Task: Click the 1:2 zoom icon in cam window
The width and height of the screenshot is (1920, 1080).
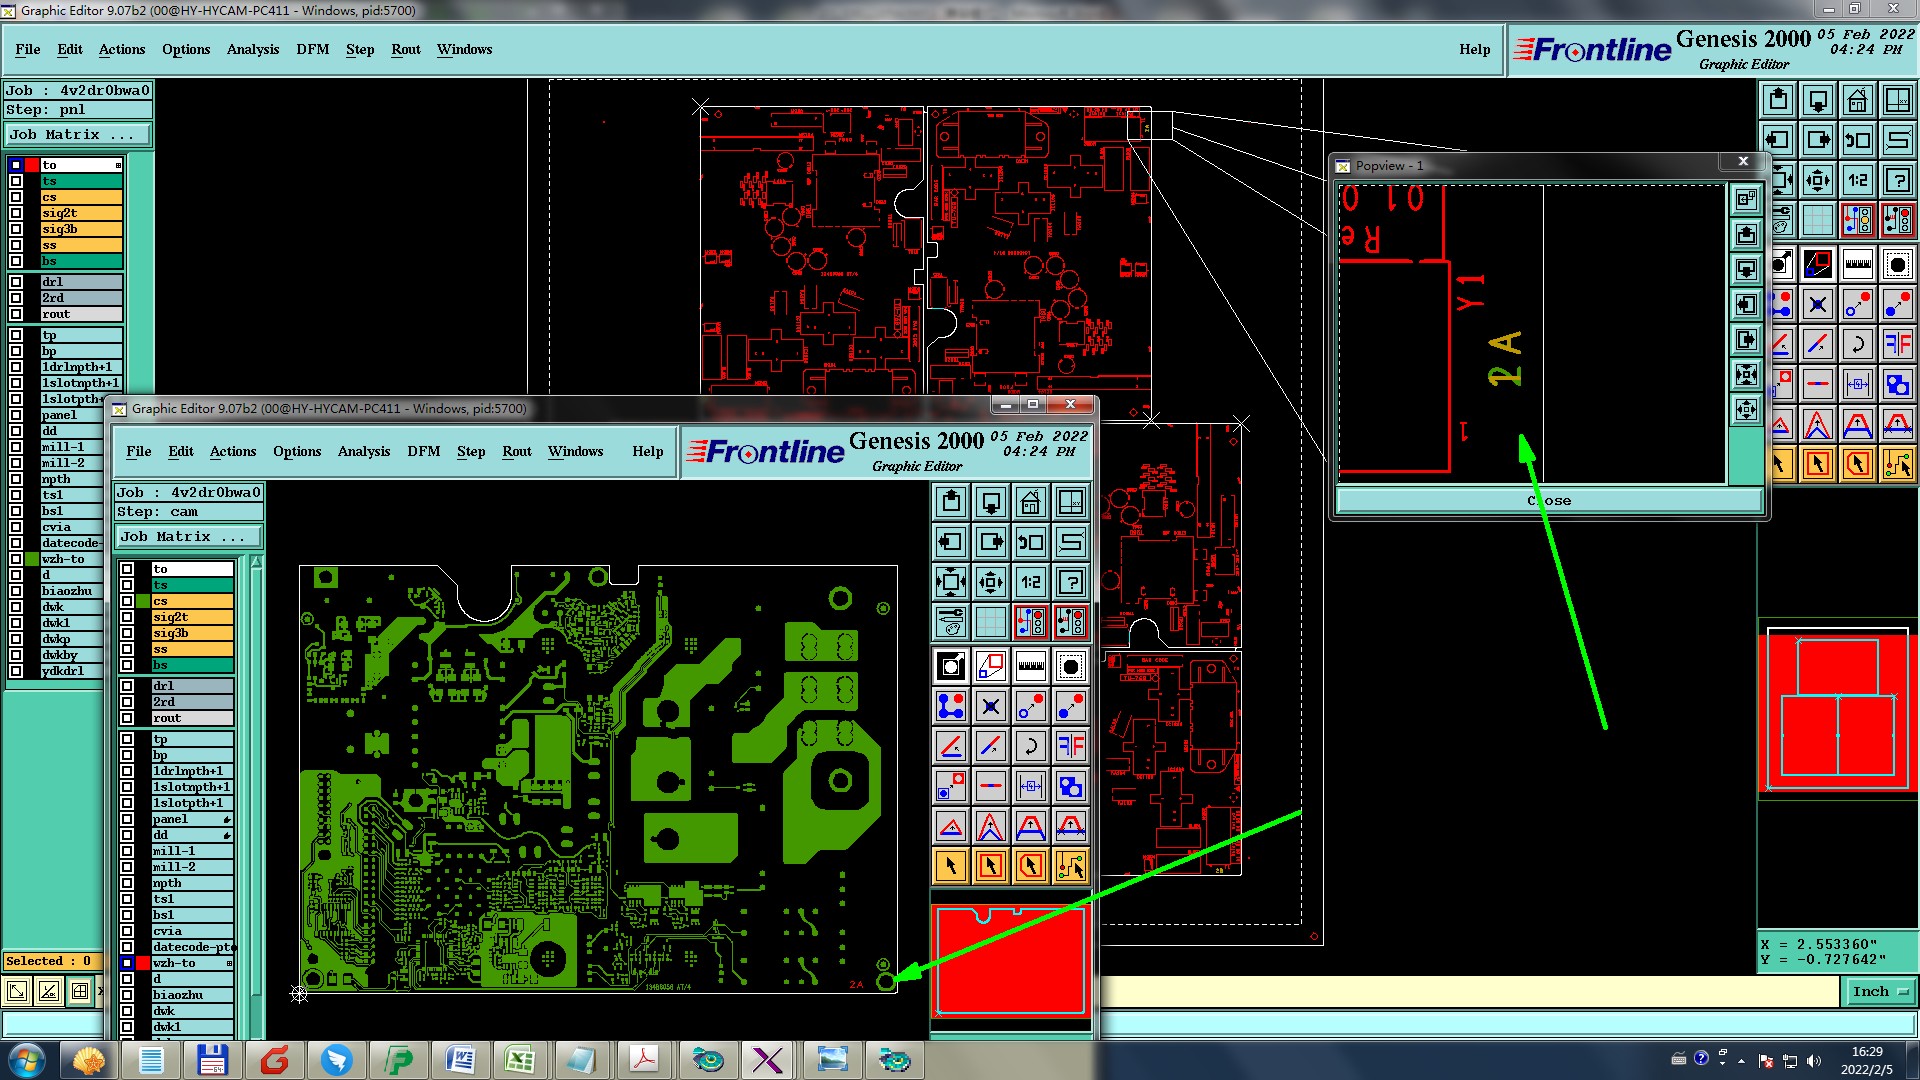Action: coord(1030,582)
